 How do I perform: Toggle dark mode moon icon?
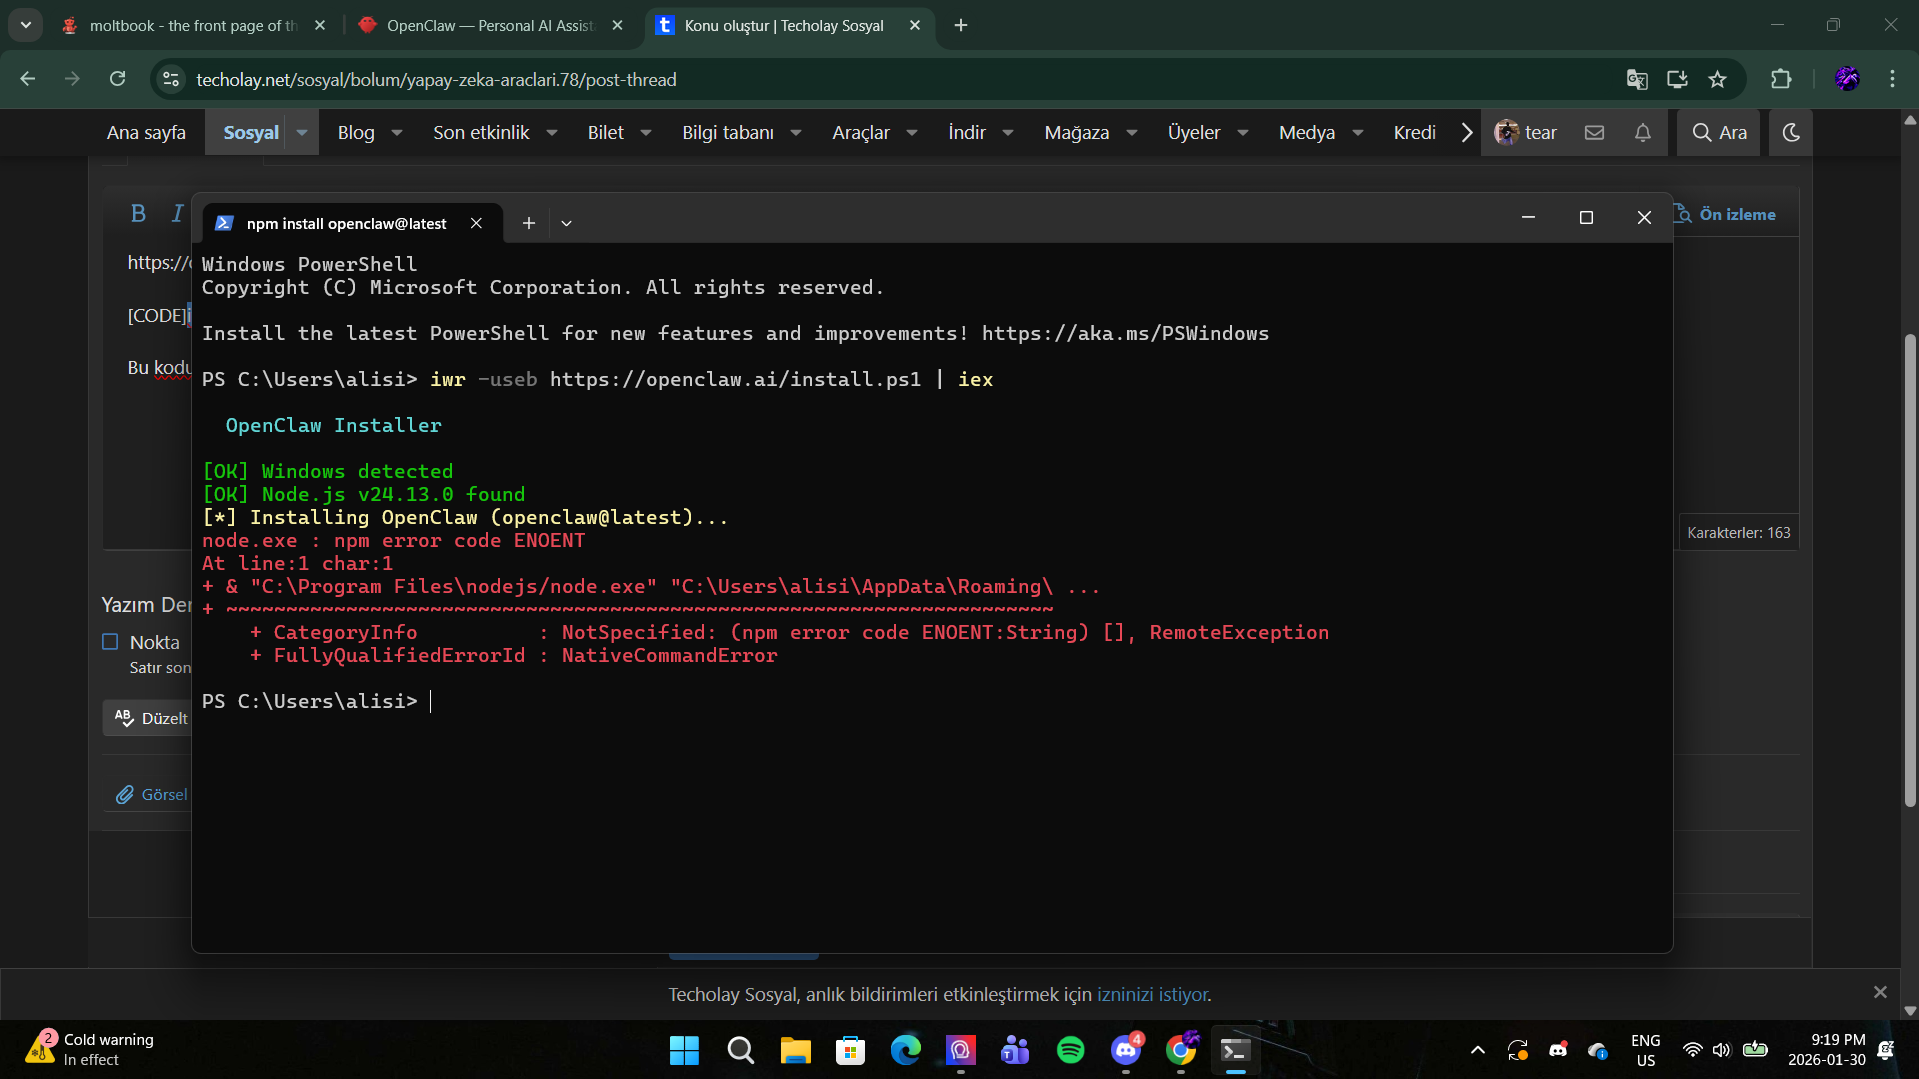tap(1791, 132)
